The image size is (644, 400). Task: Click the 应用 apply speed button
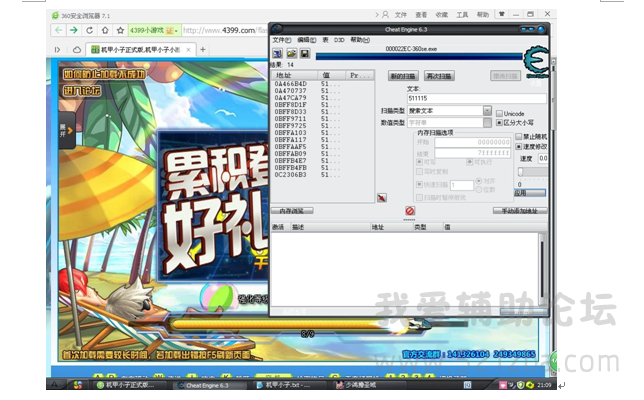[530, 193]
